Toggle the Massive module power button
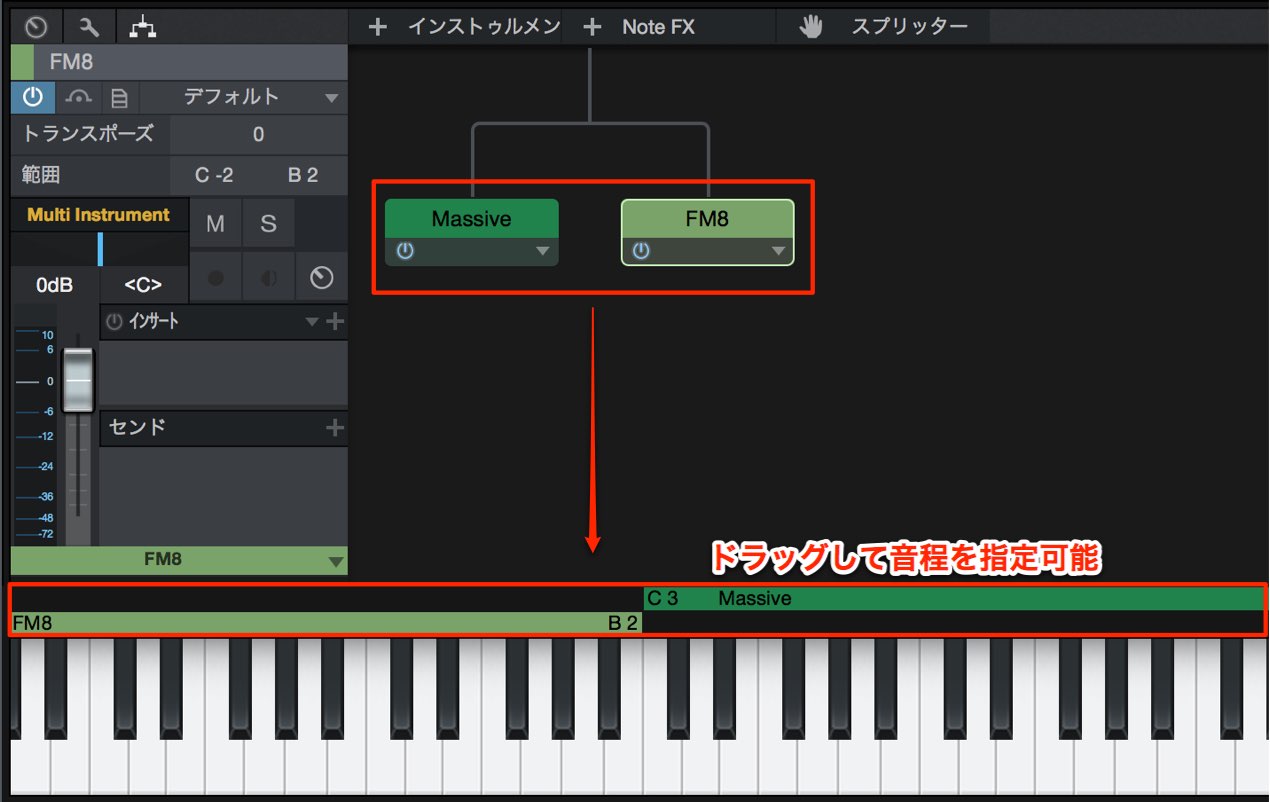The image size is (1270, 802). [404, 251]
